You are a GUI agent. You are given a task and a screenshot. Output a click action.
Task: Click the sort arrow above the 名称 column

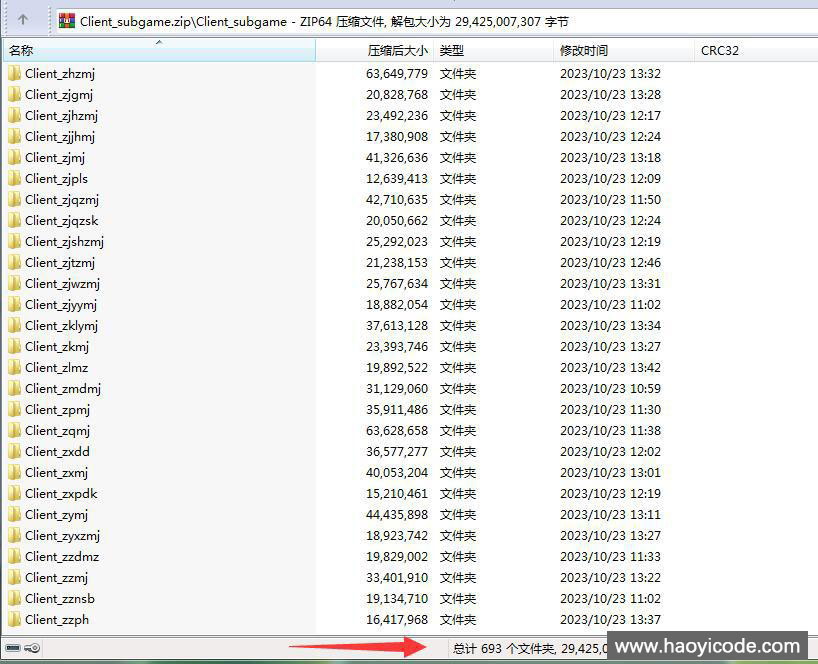[160, 43]
